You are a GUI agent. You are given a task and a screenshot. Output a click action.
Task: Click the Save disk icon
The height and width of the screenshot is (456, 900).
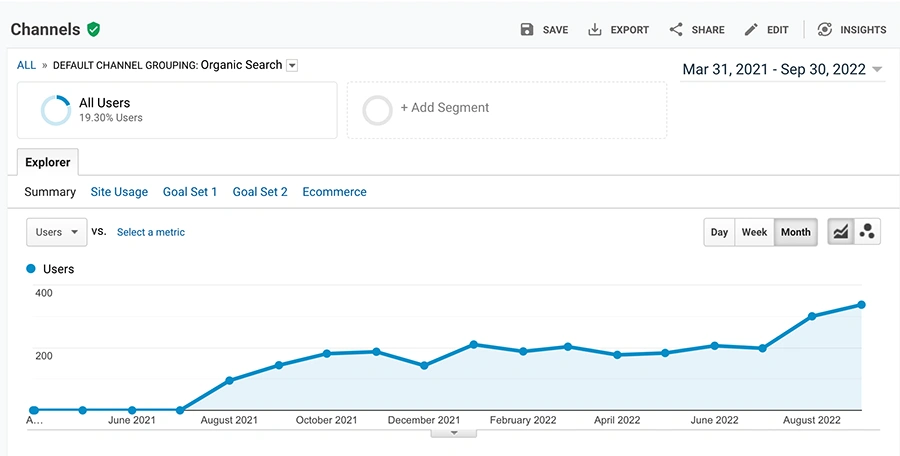coord(527,30)
